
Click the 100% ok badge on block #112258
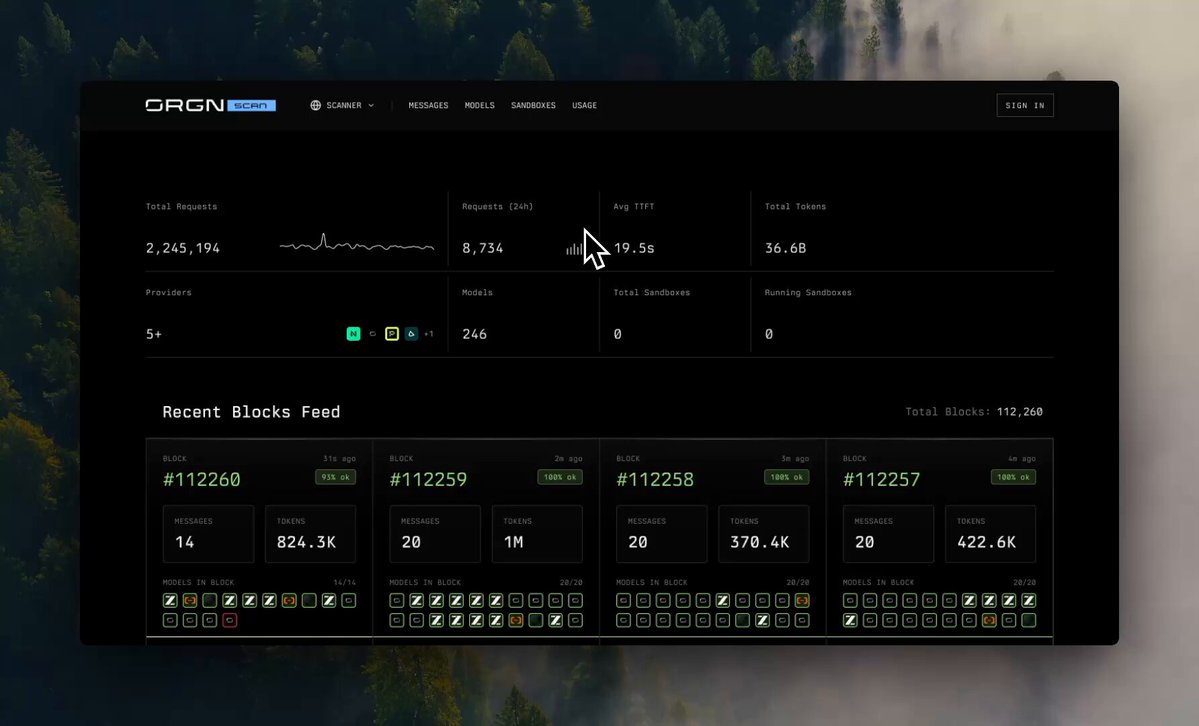point(786,477)
